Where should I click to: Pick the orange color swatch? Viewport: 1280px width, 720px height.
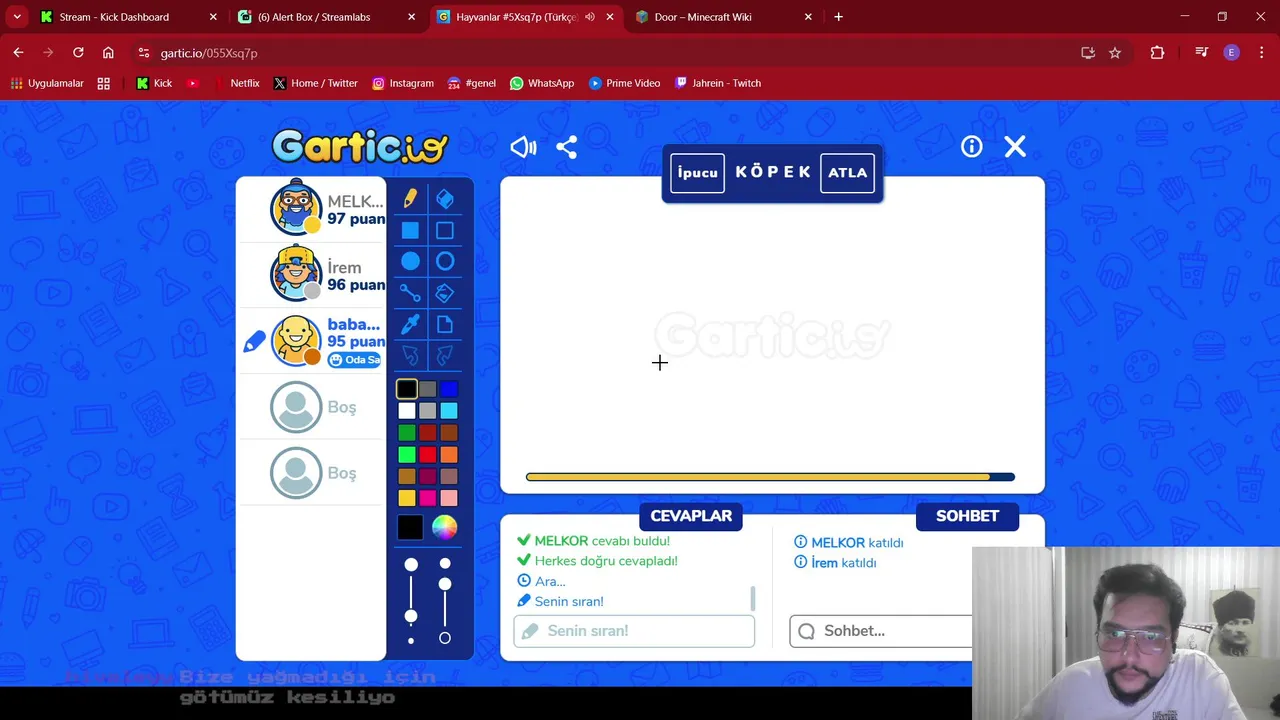coord(449,455)
